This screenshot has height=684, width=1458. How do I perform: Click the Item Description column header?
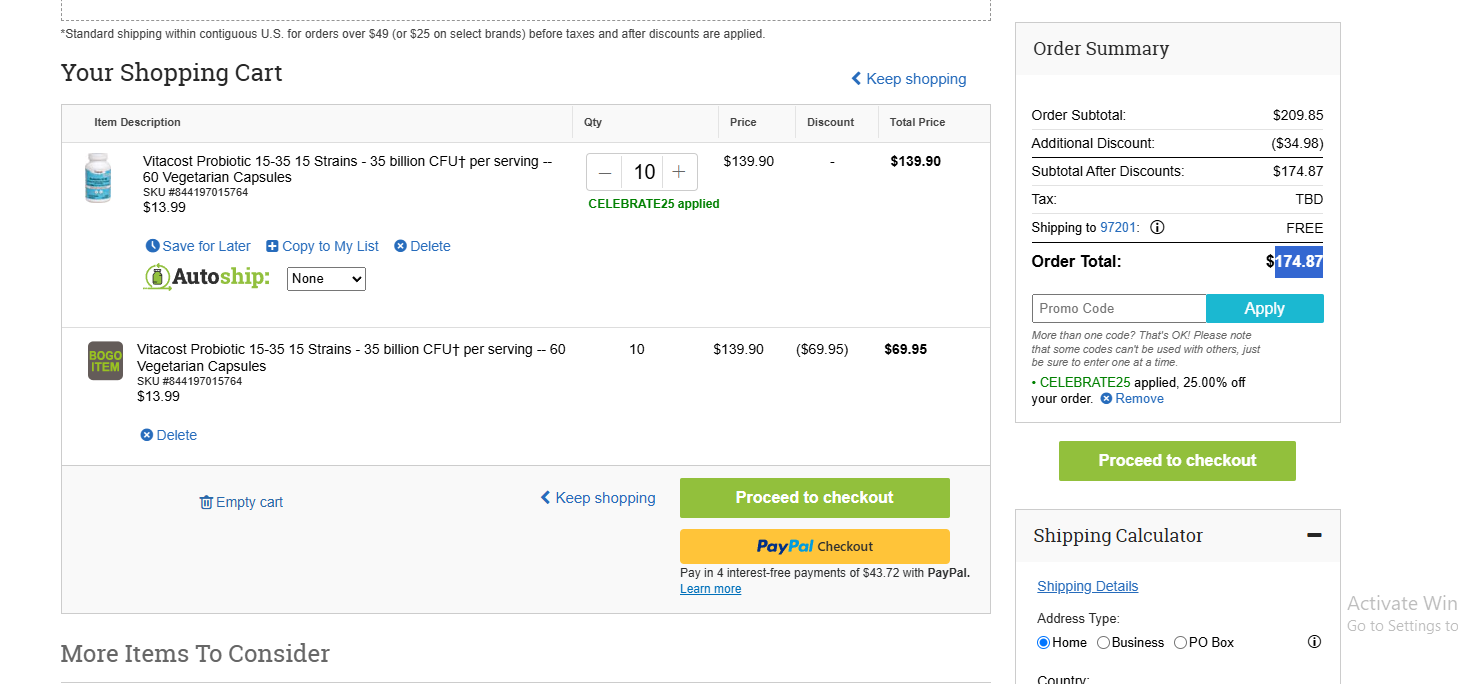(x=137, y=122)
